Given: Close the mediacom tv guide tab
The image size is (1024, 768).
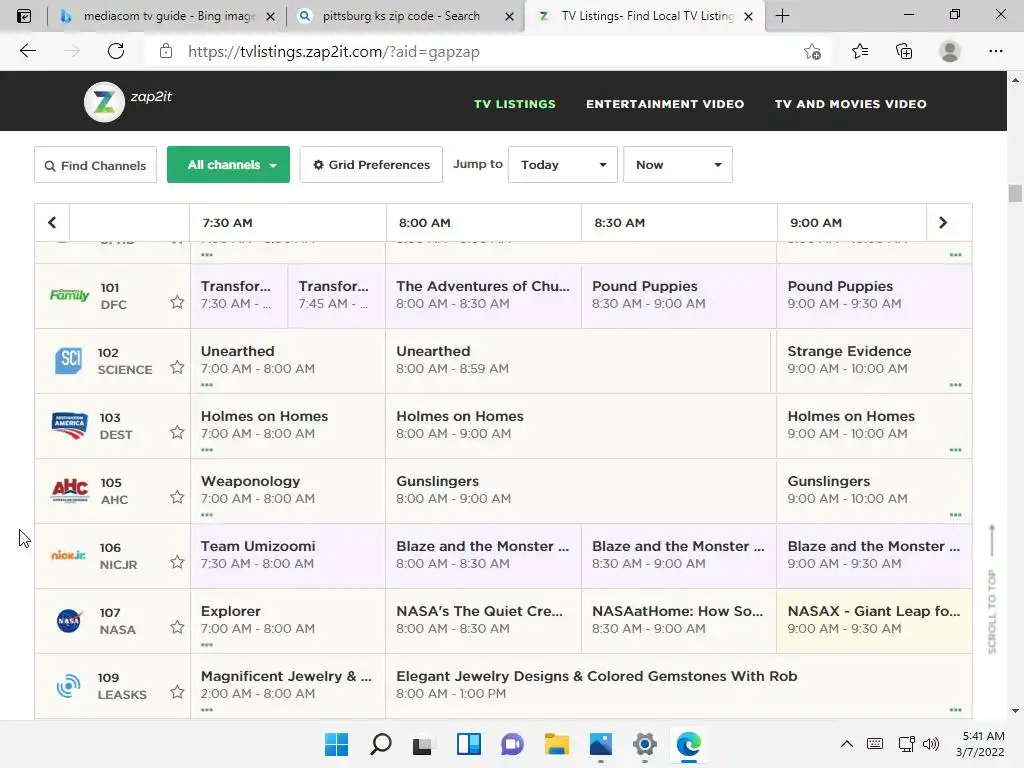Looking at the screenshot, I should pyautogui.click(x=270, y=16).
